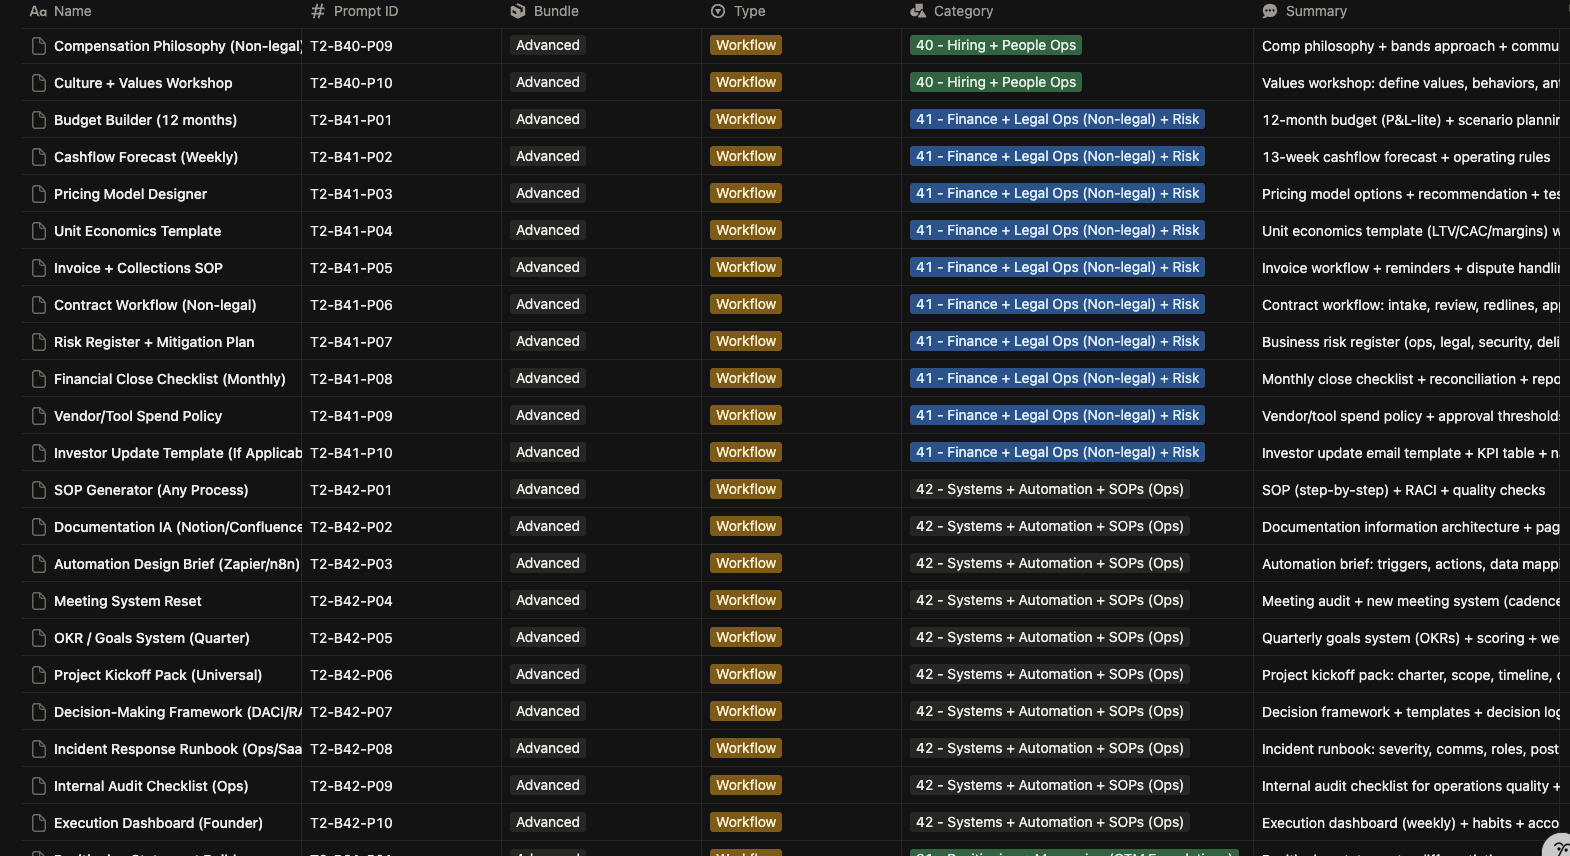Click the page icon beside Meeting System Reset
1570x856 pixels.
[39, 601]
